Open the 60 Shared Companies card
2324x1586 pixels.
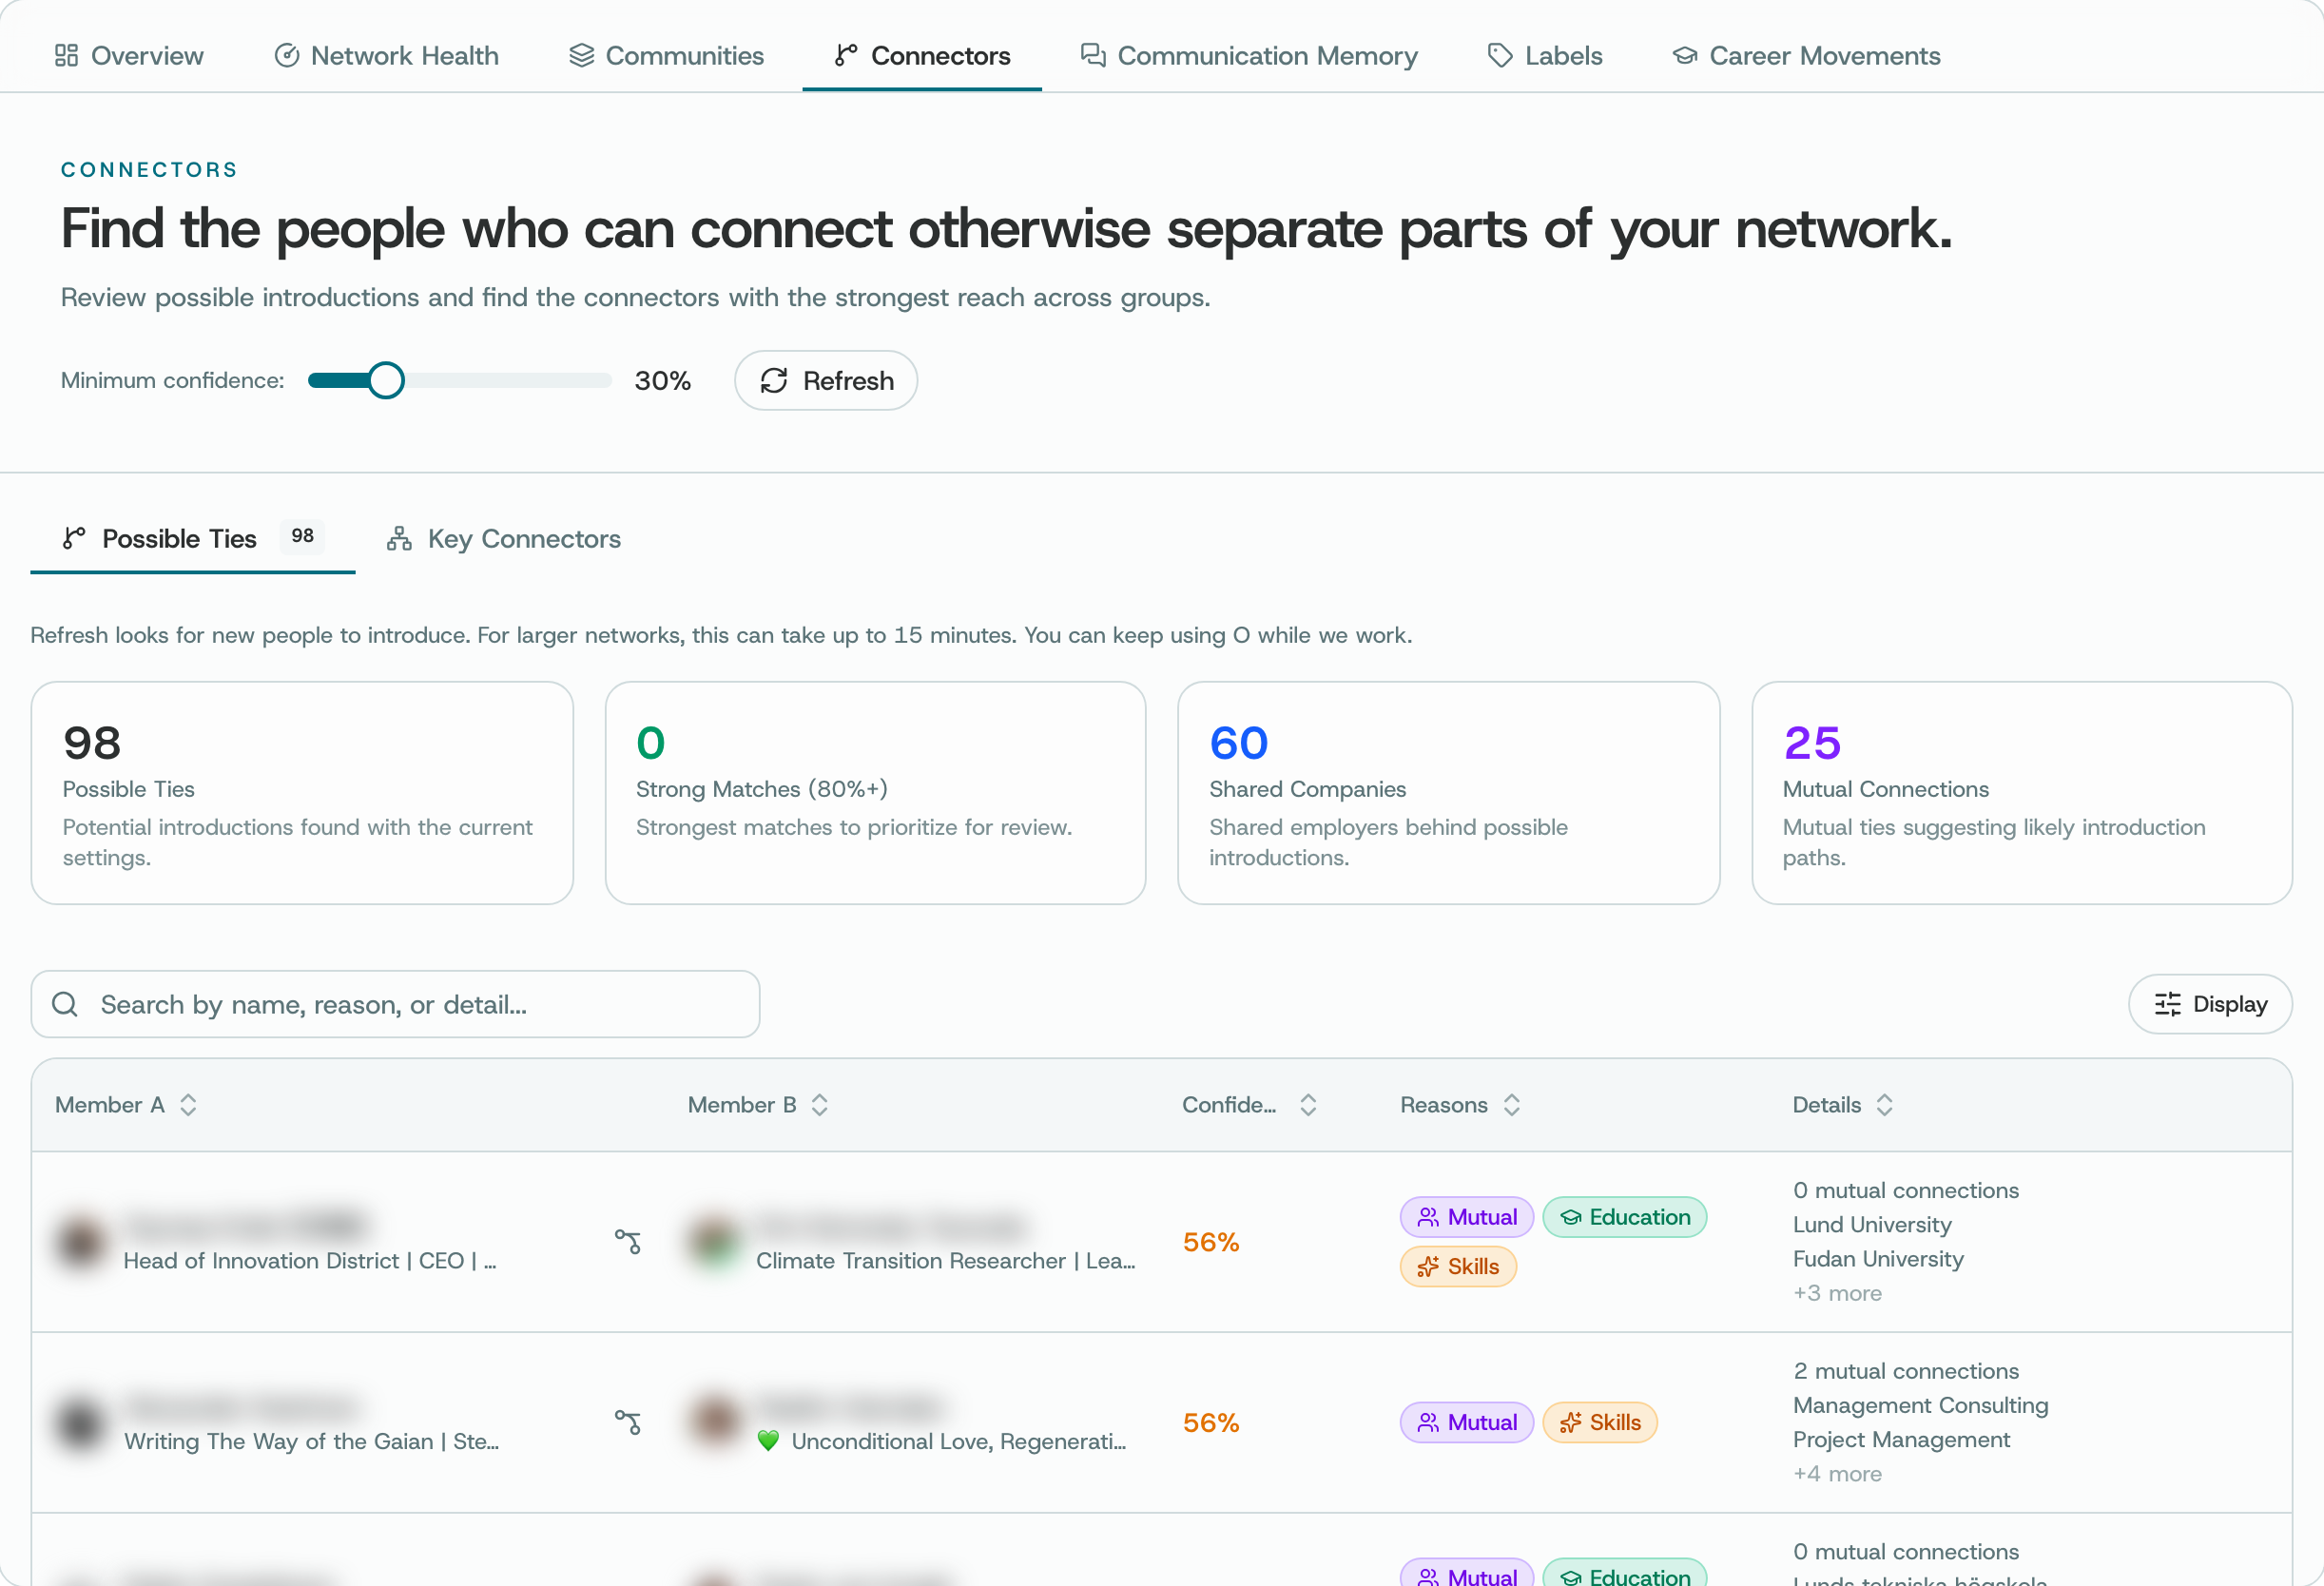(x=1448, y=793)
